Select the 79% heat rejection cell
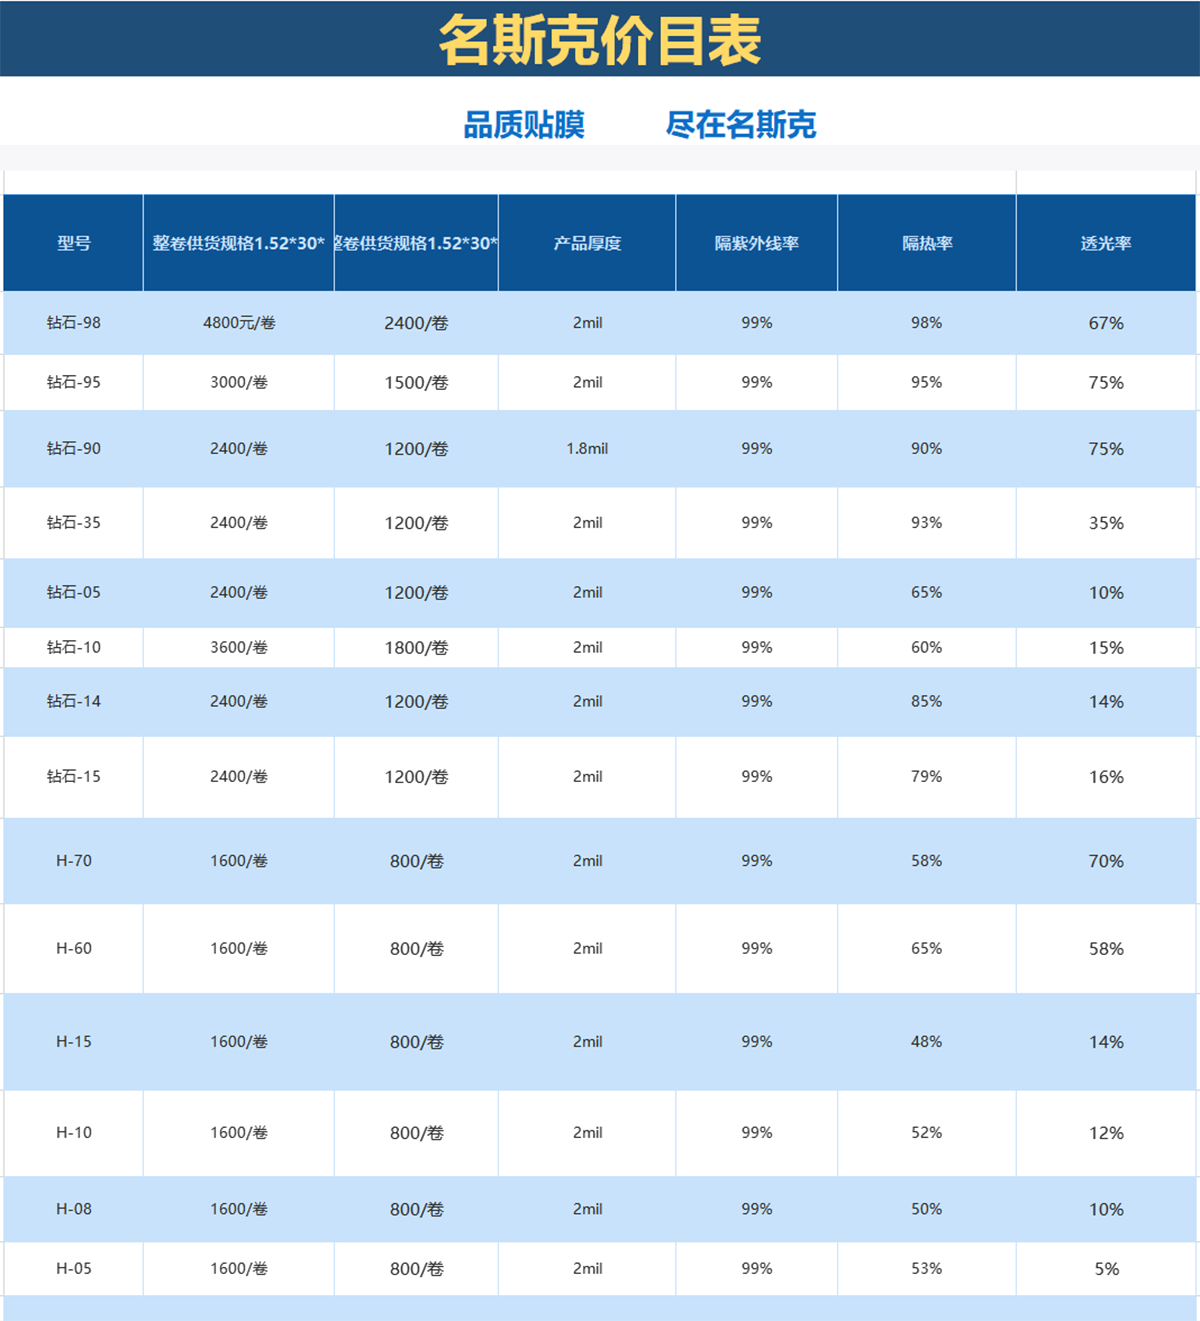 tap(927, 777)
